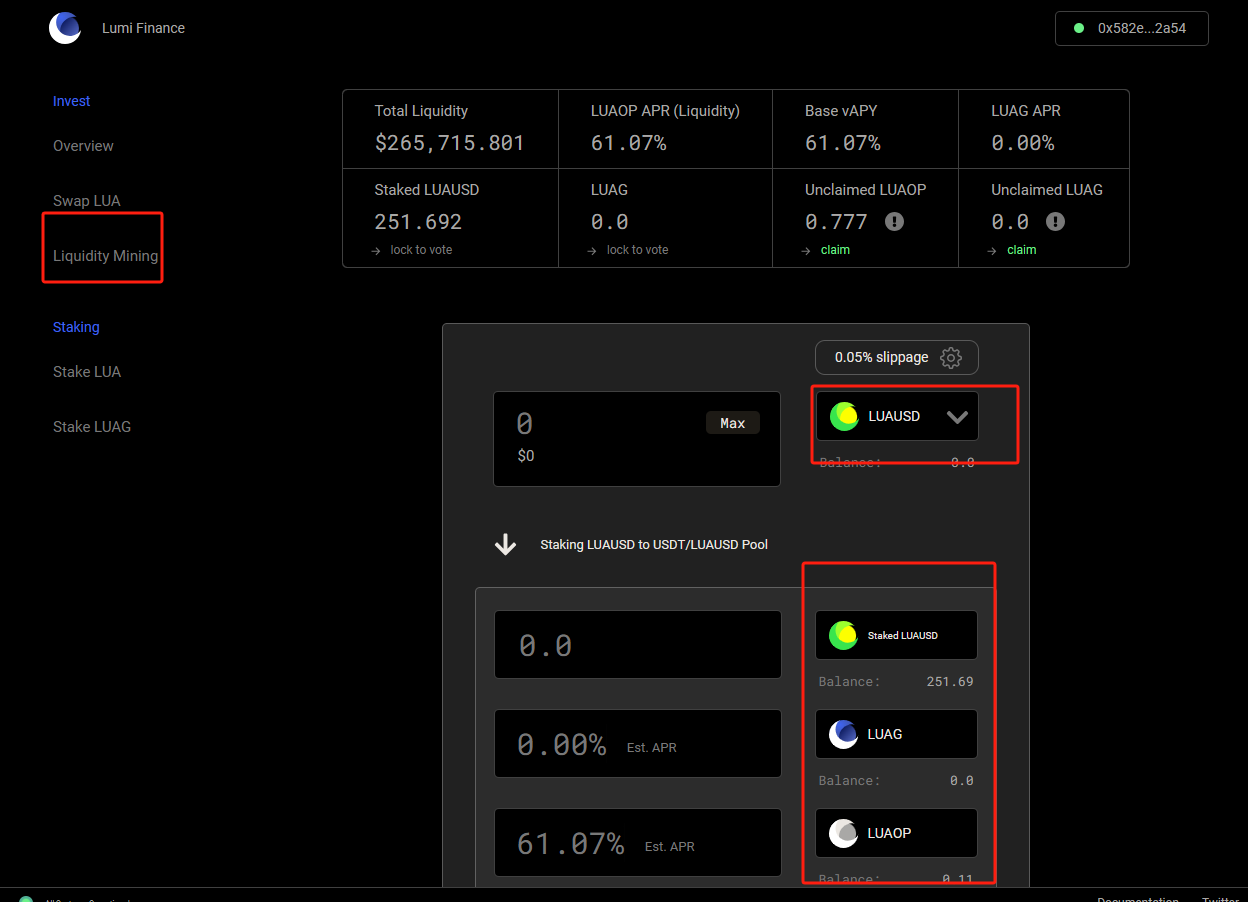Click the Staking section heading

pyautogui.click(x=76, y=327)
